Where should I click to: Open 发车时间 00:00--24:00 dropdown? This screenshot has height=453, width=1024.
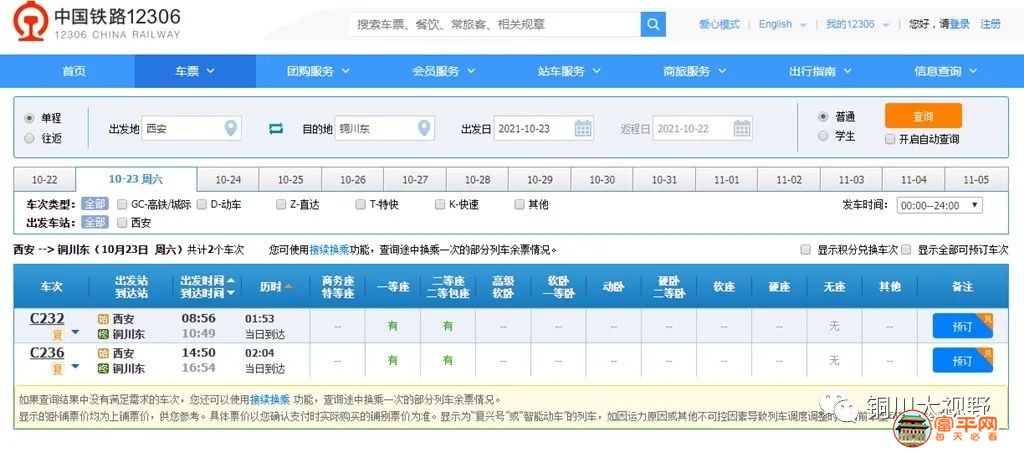point(939,206)
